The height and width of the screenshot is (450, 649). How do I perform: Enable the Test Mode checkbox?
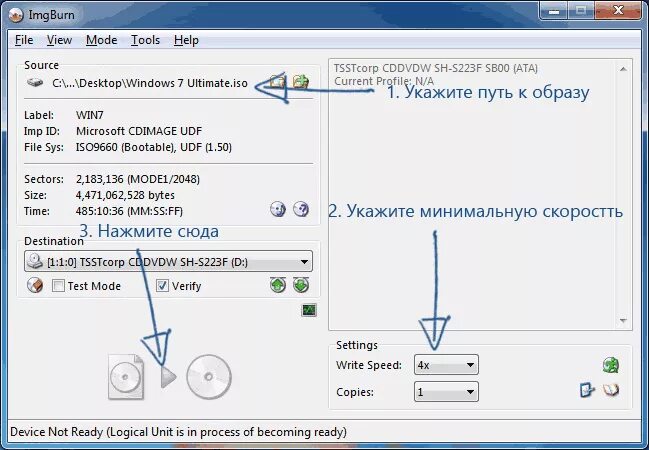tap(58, 286)
